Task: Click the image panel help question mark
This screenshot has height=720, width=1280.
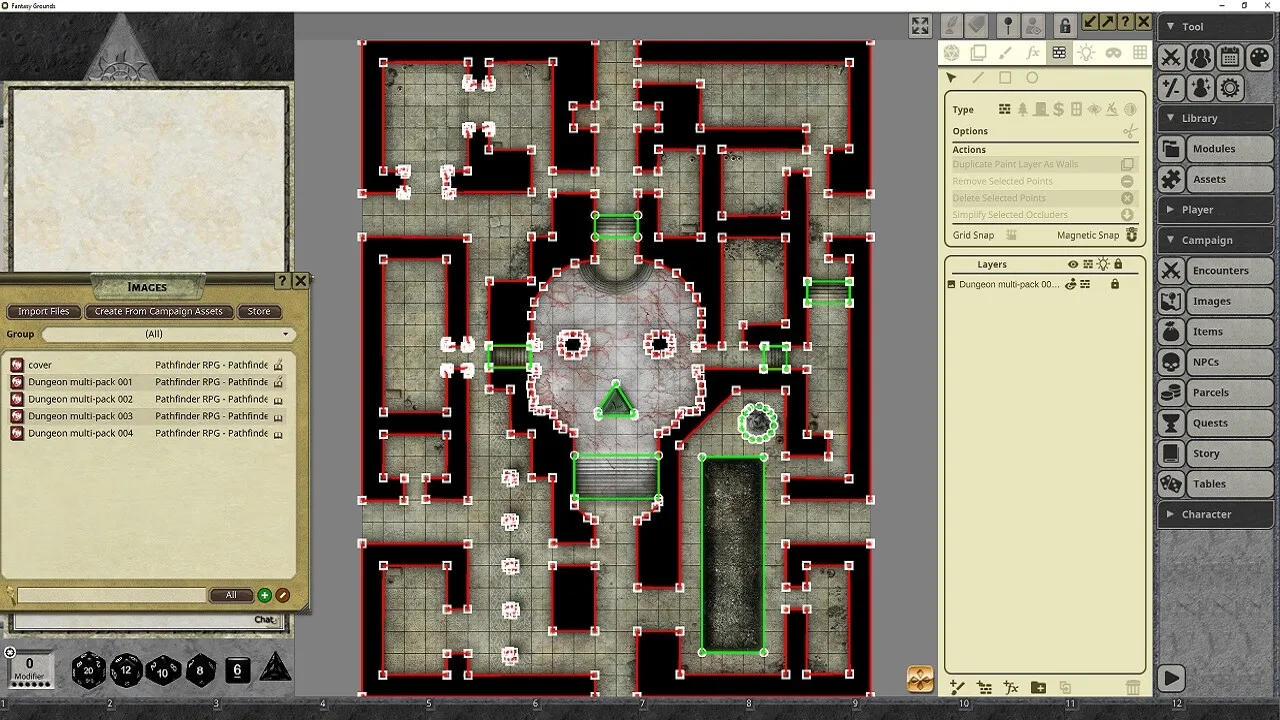Action: point(1125,22)
